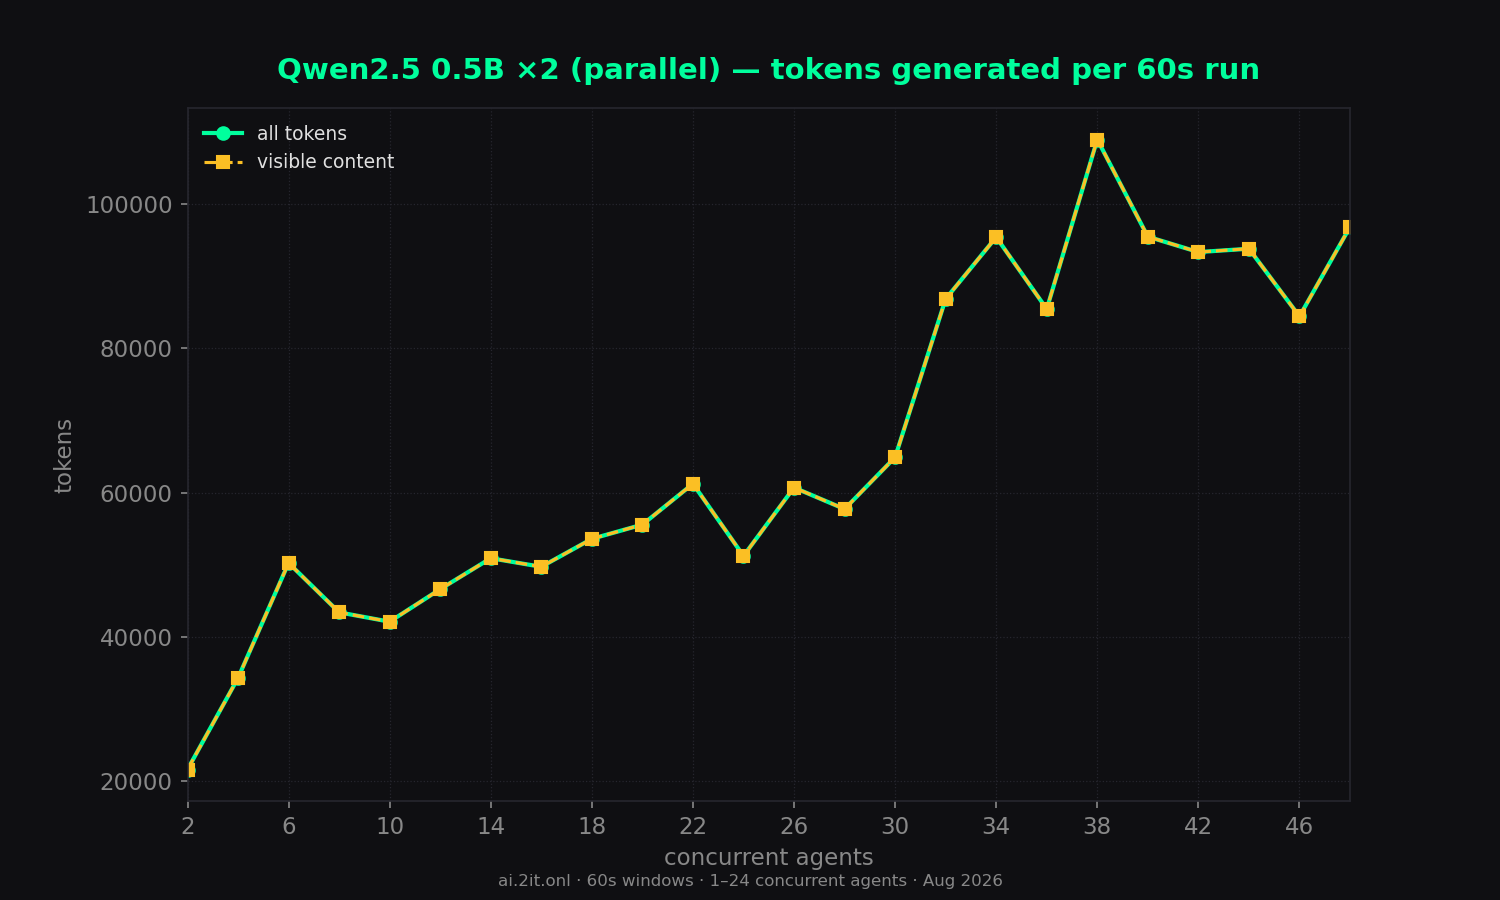Click the "concurrent agents" x-axis label

(769, 858)
